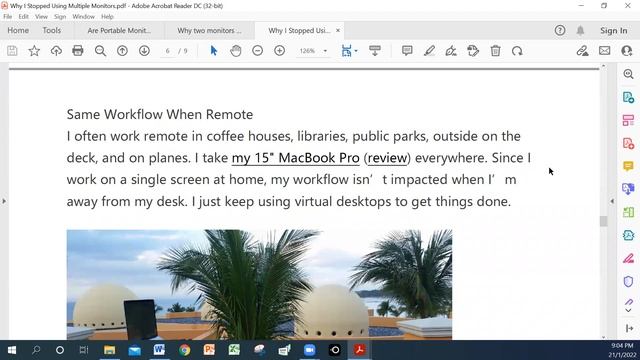Viewport: 640px width, 360px height.
Task: Open the 'Are Portable Monit...' document tab
Action: tap(119, 31)
